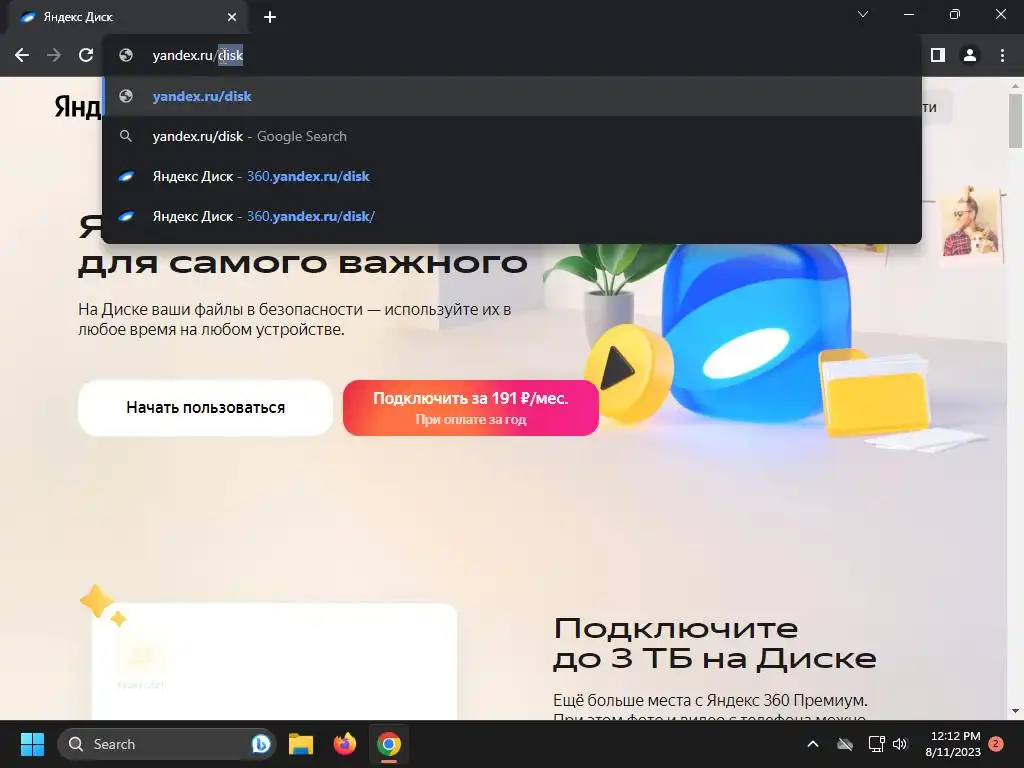
Task: Click the Chrome icon in the taskbar
Action: pos(389,744)
